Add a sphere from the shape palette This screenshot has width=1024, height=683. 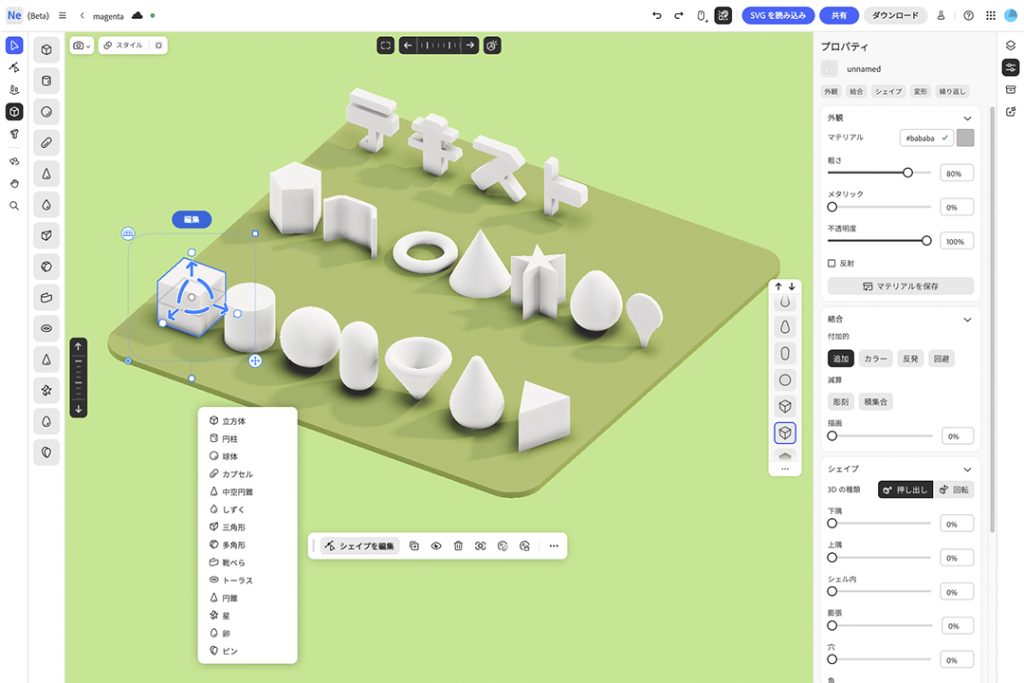click(x=46, y=112)
